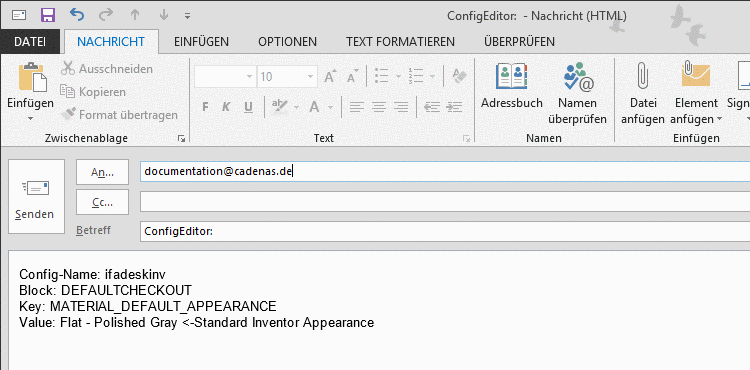Open the TEXT FORMATIEREN tab
Viewport: 750px width, 370px height.
click(400, 42)
